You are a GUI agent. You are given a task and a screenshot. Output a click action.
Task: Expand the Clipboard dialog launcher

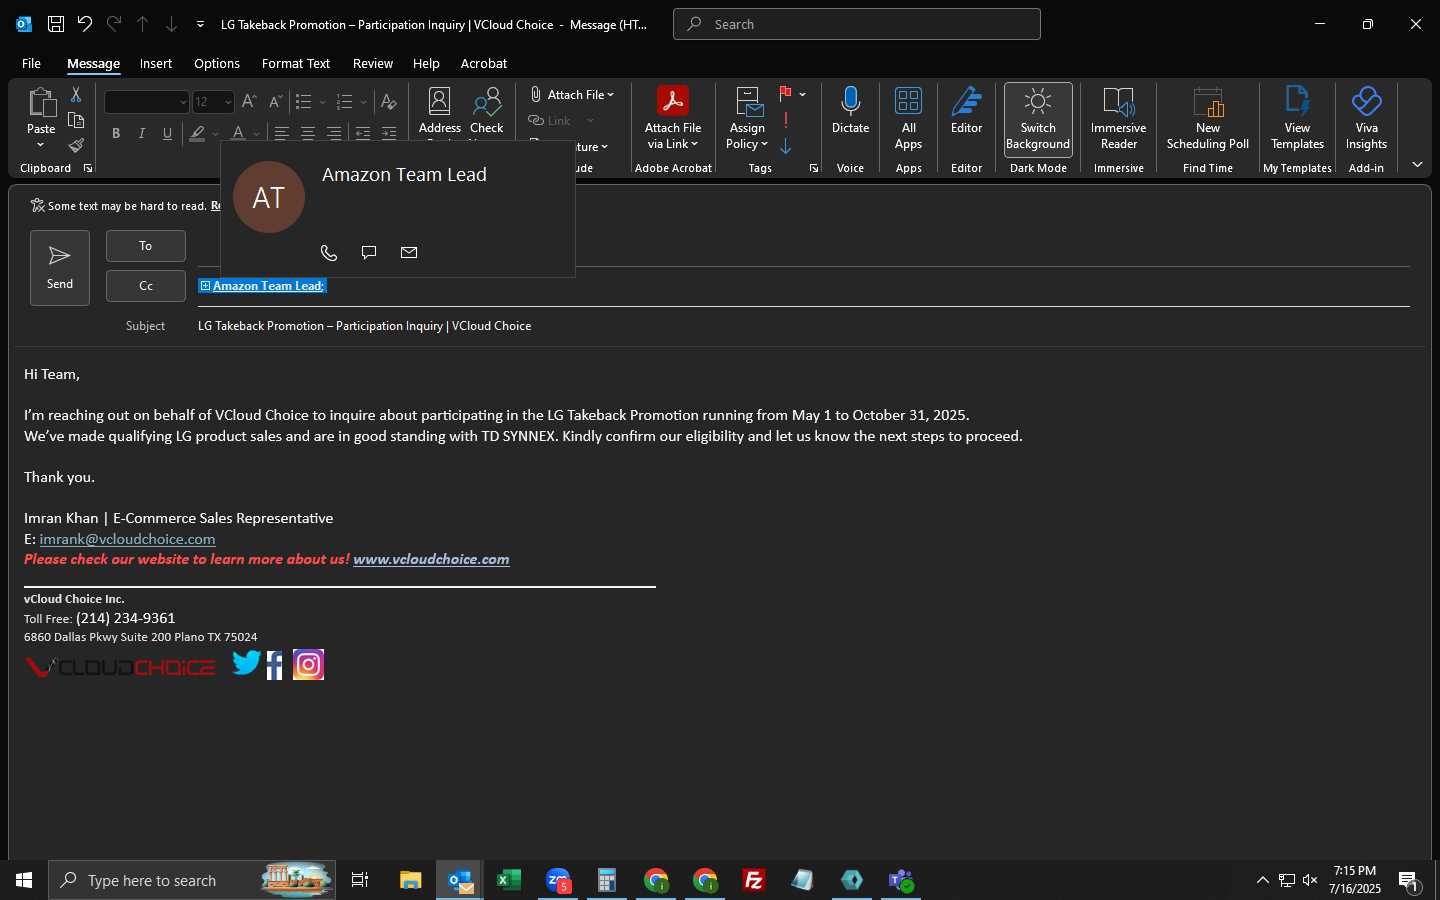(88, 168)
